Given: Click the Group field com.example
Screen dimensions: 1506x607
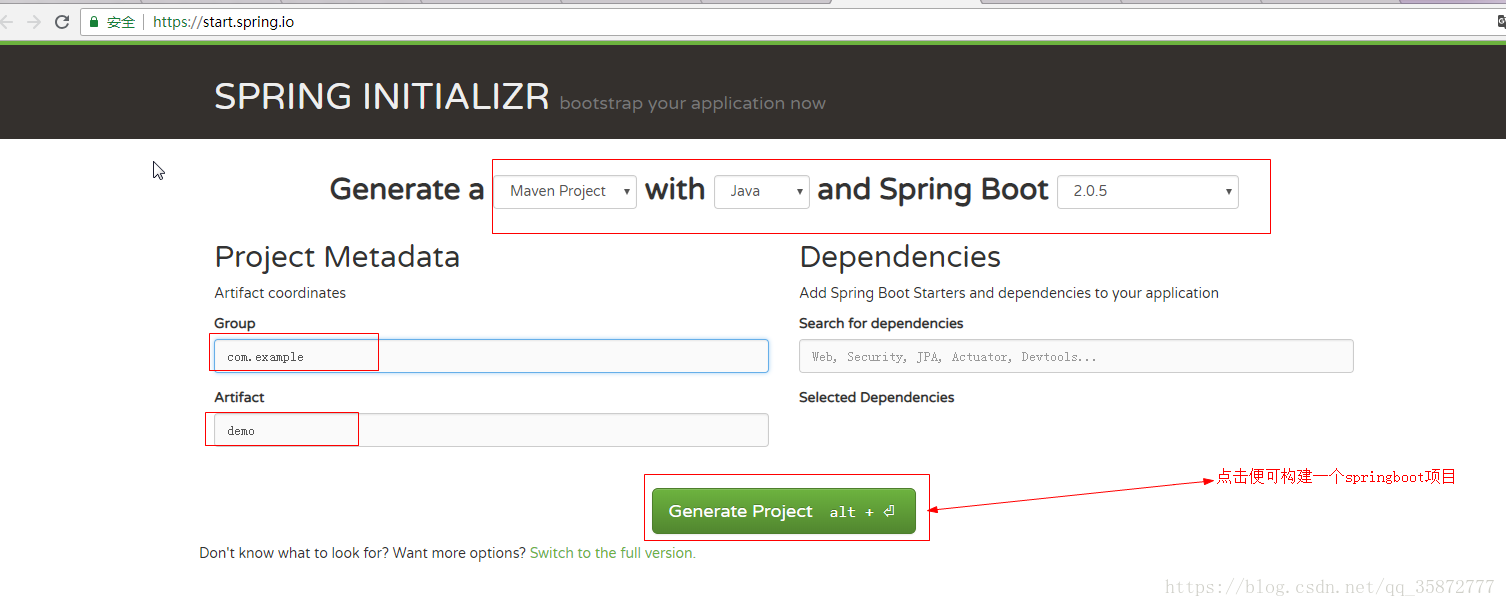Looking at the screenshot, I should (x=491, y=356).
